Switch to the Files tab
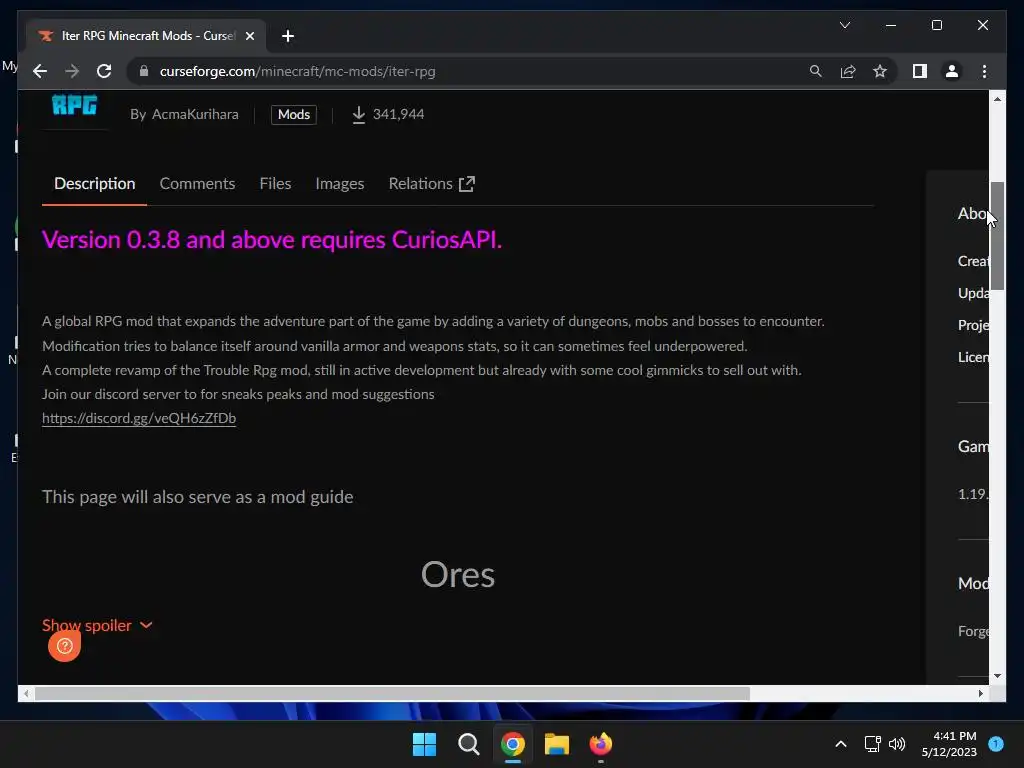This screenshot has width=1024, height=768. click(275, 184)
